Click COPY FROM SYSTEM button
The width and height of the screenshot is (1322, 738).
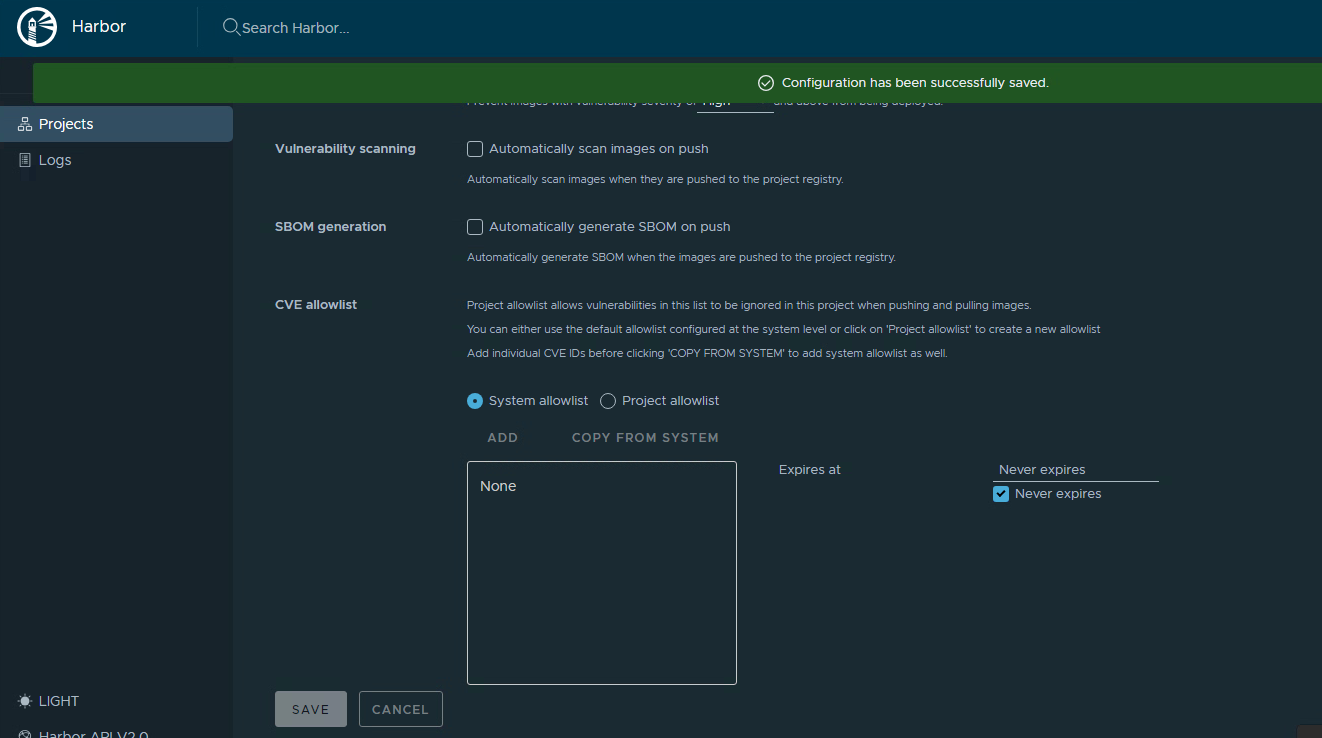[645, 438]
